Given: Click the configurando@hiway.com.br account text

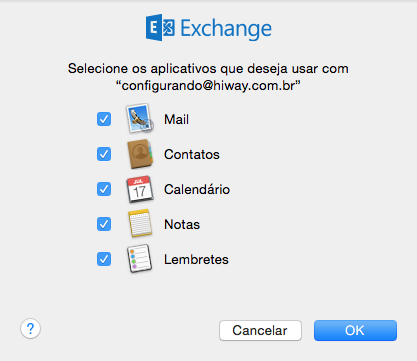Looking at the screenshot, I should (208, 86).
